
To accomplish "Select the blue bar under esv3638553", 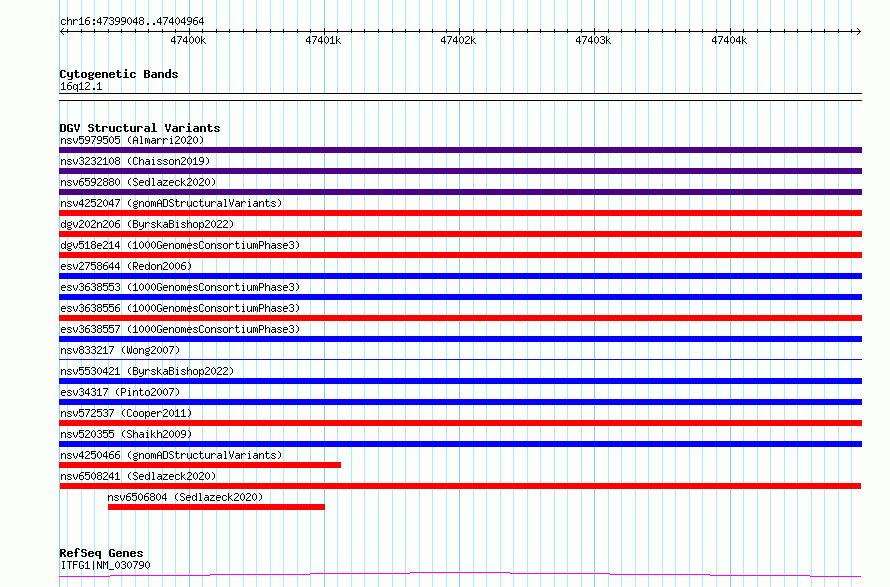I will tap(460, 297).
